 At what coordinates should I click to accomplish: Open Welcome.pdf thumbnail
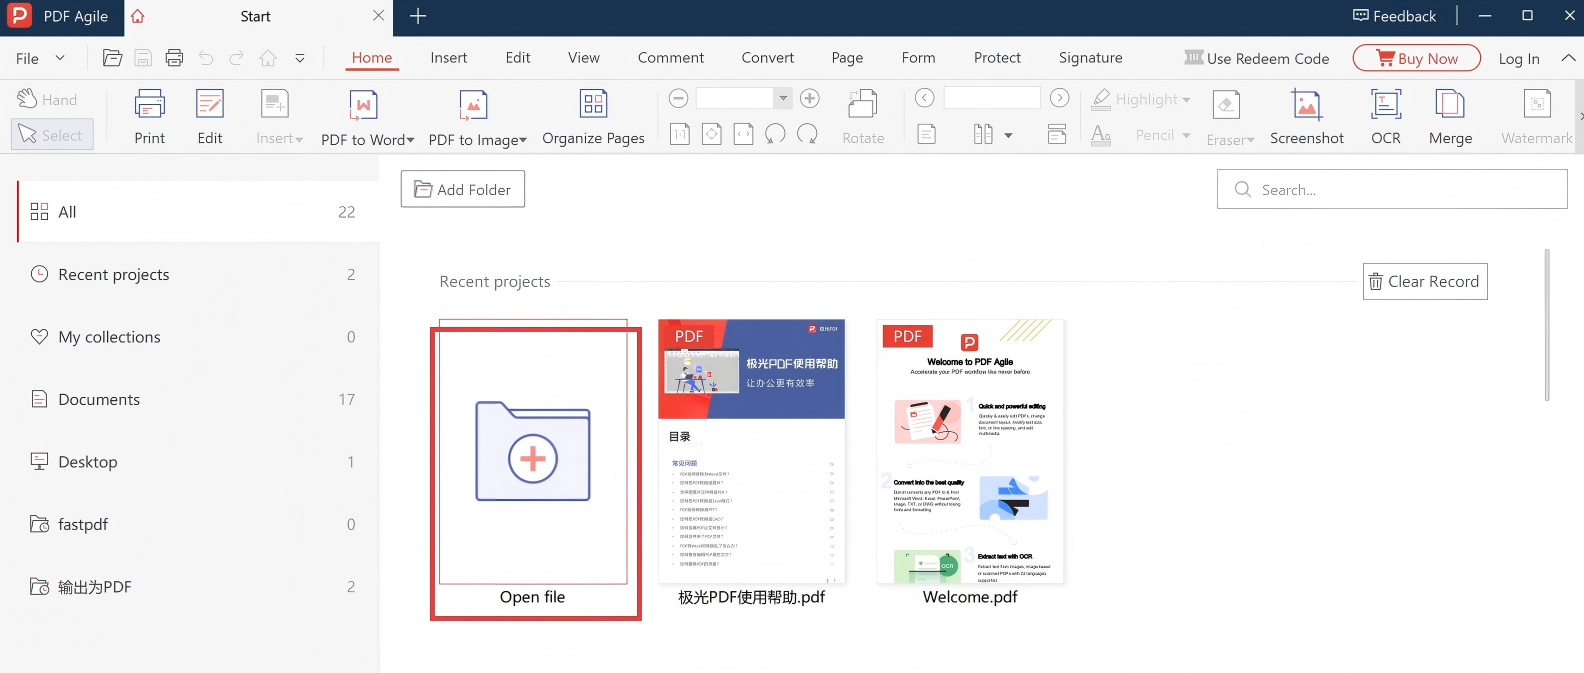970,452
